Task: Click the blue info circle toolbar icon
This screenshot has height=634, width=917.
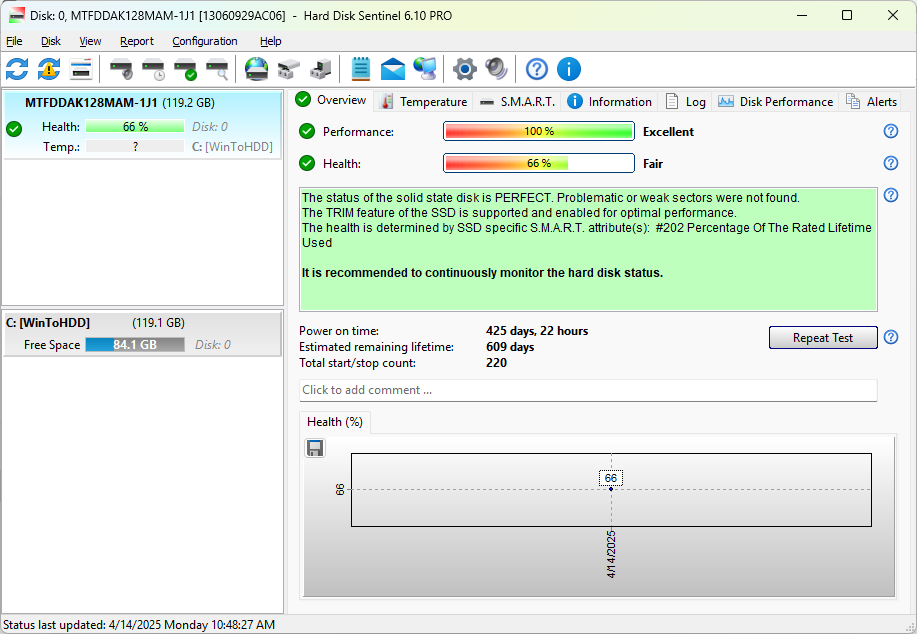Action: [568, 69]
